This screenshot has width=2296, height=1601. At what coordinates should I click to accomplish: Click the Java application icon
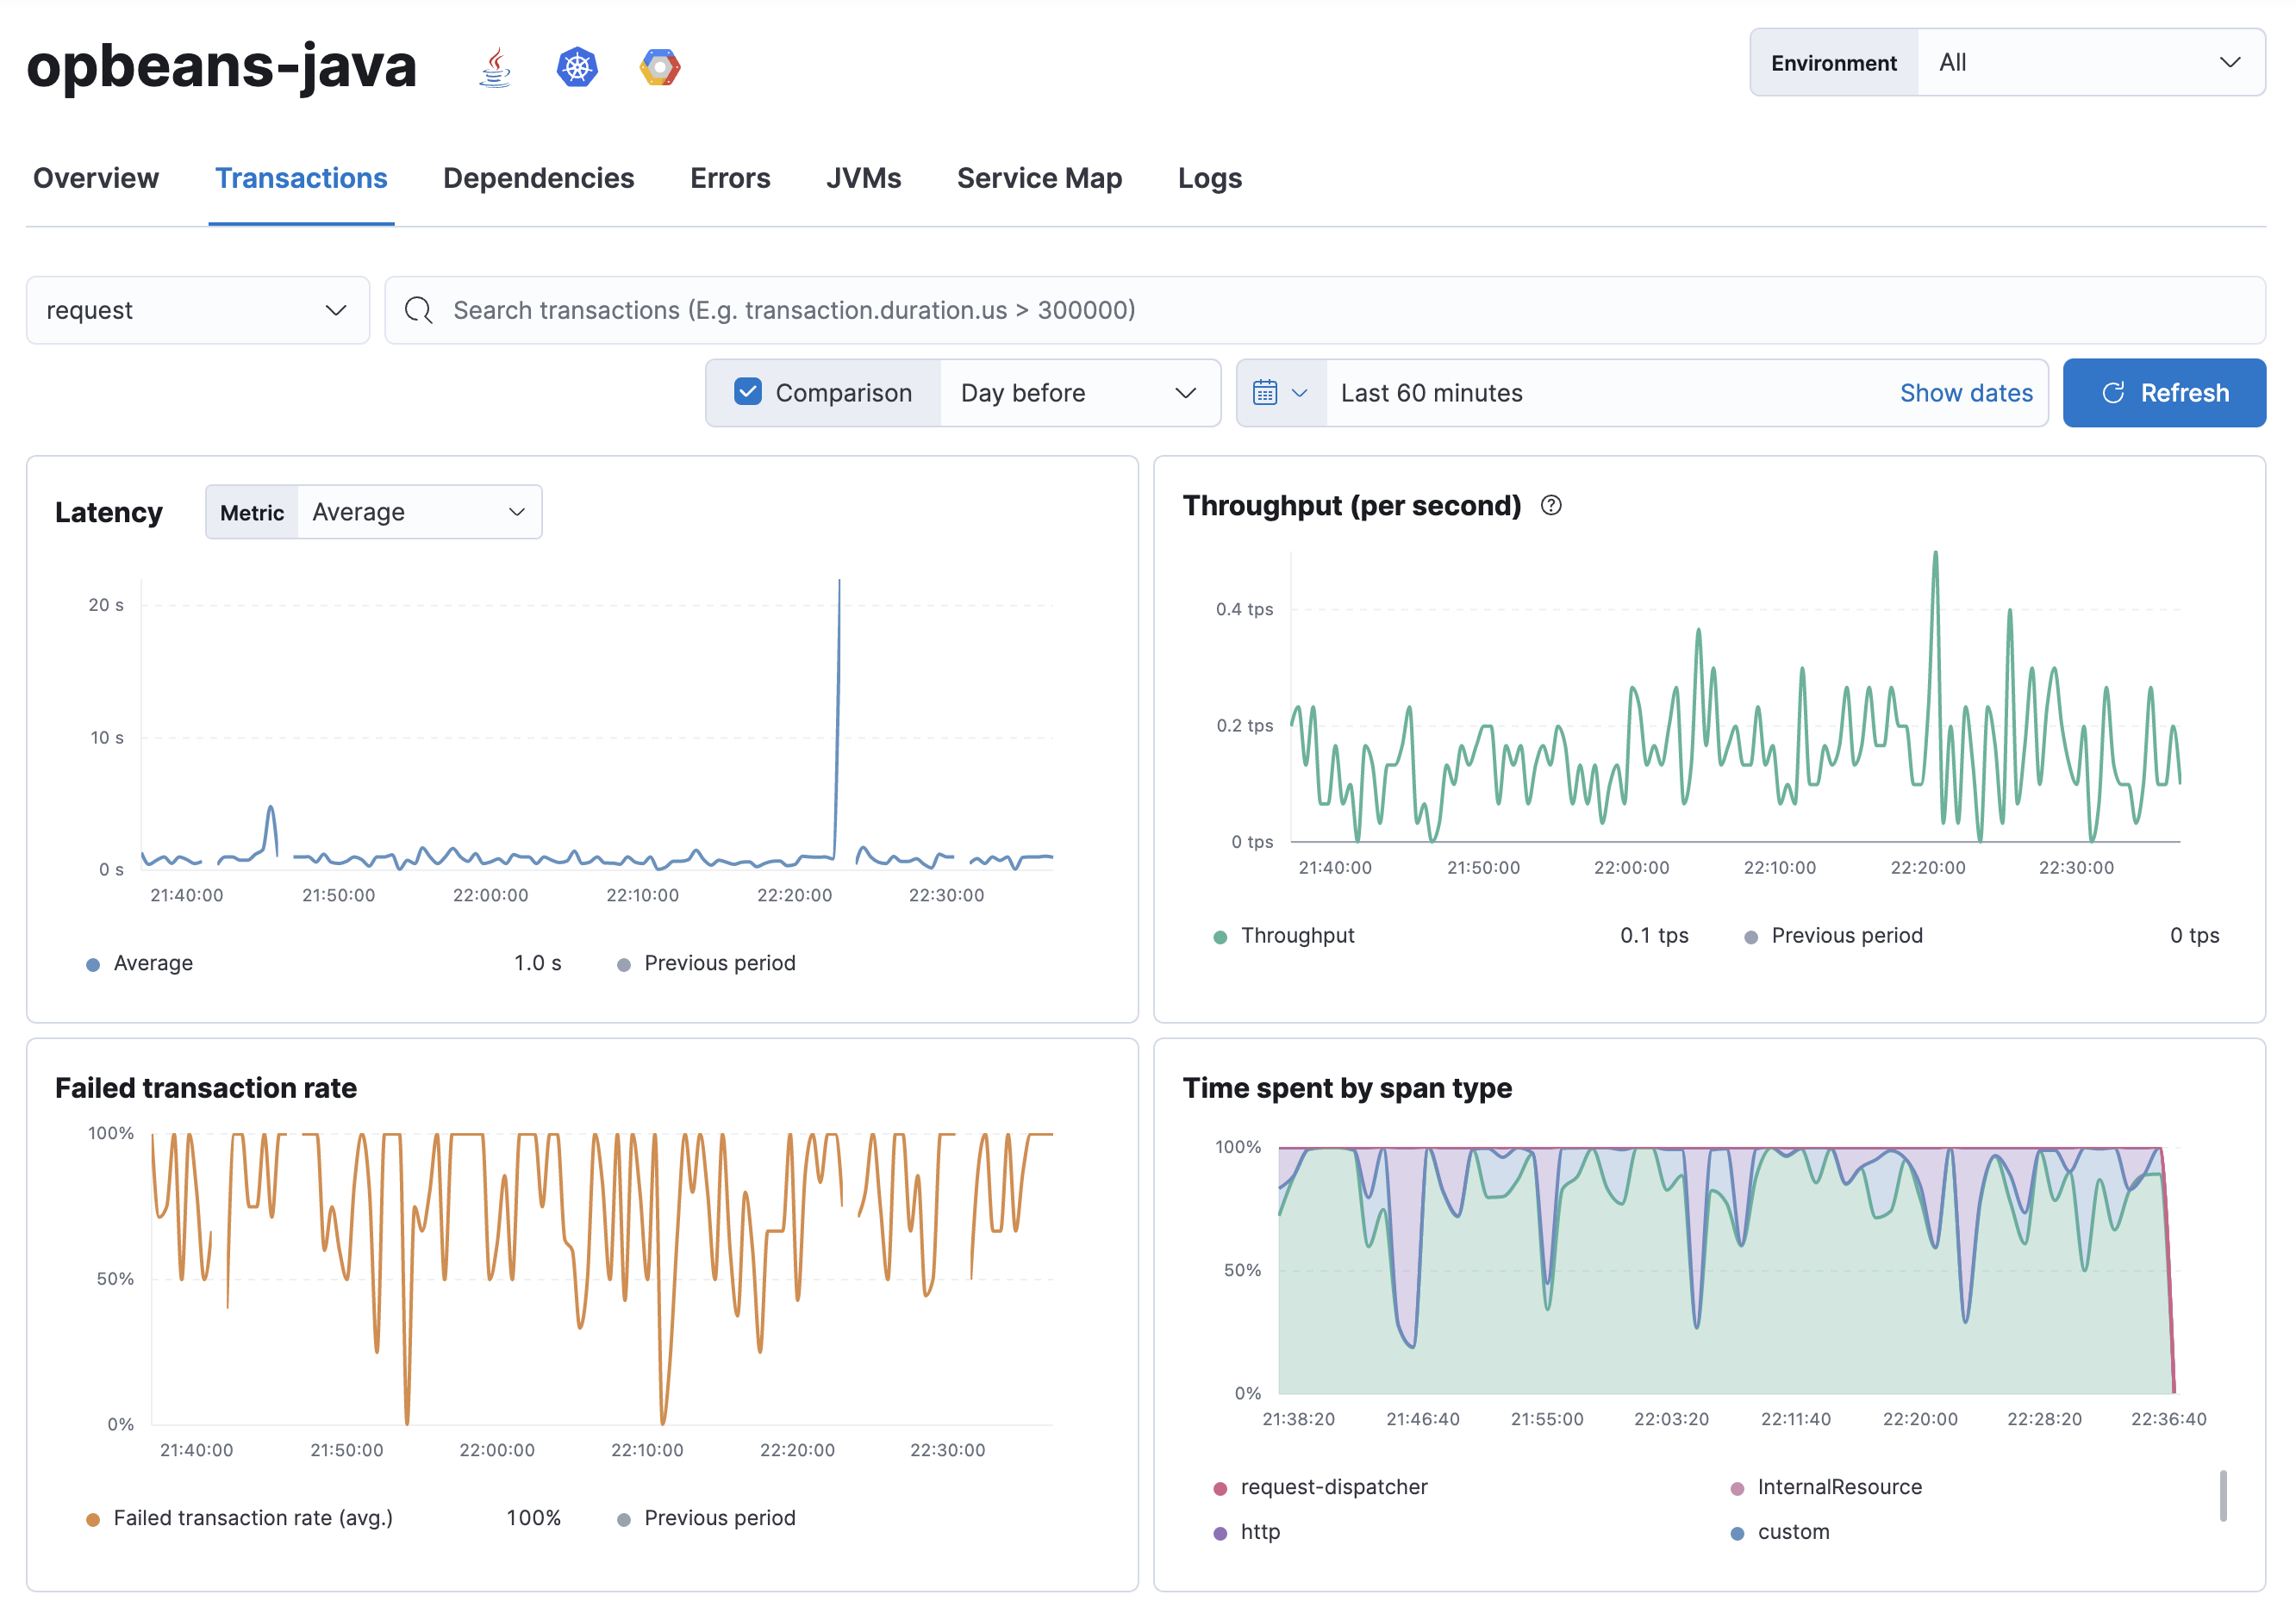(x=492, y=65)
